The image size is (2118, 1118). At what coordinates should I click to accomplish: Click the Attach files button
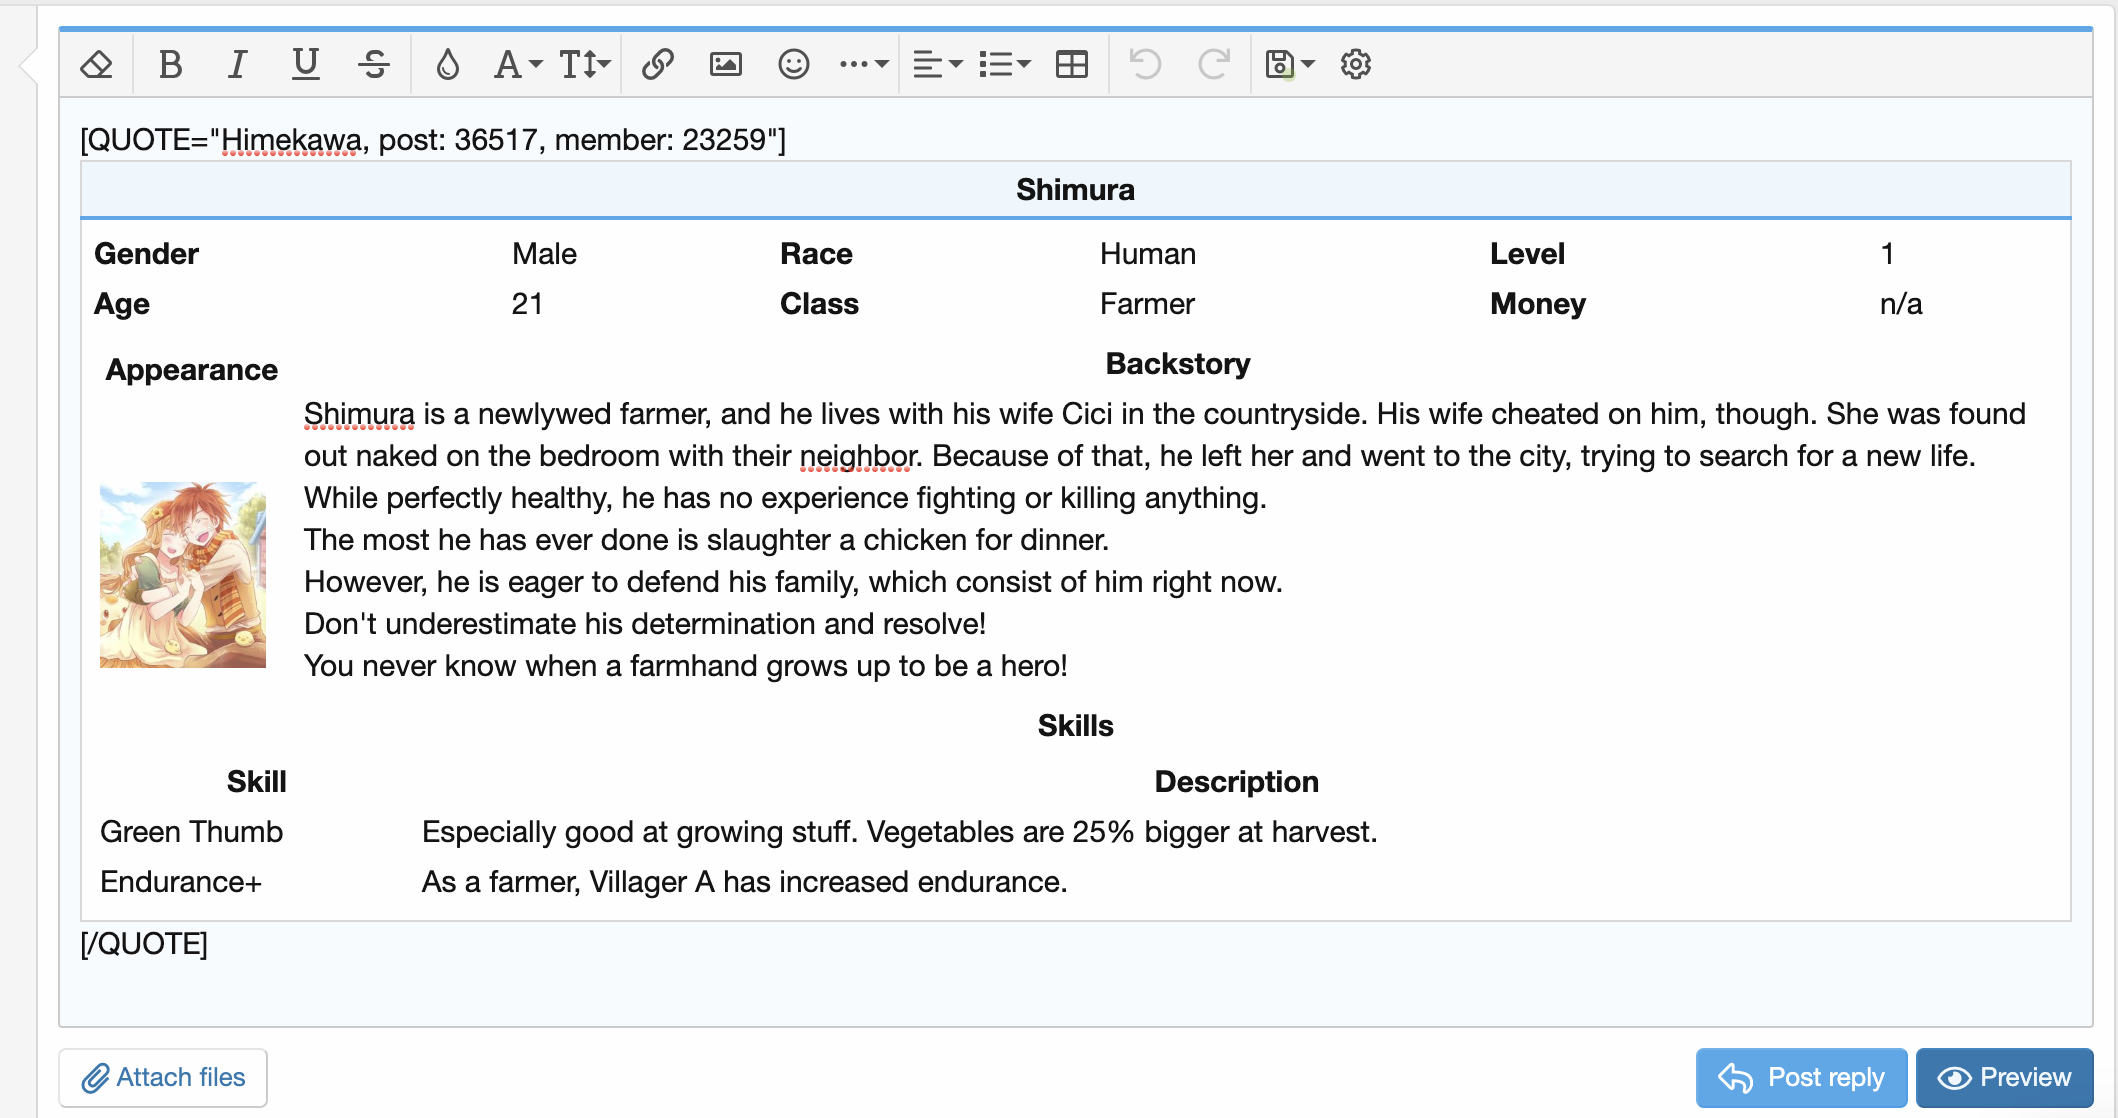coord(163,1077)
